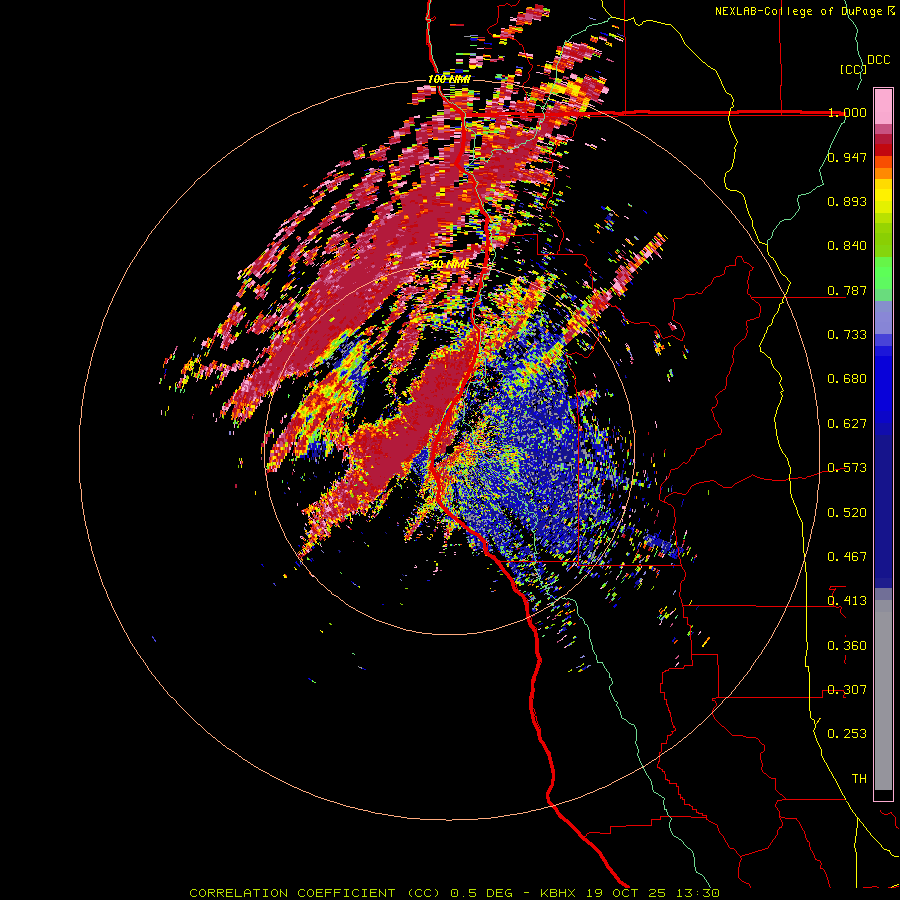Select the 0.573 legend value
This screenshot has width=900, height=900.
(847, 468)
